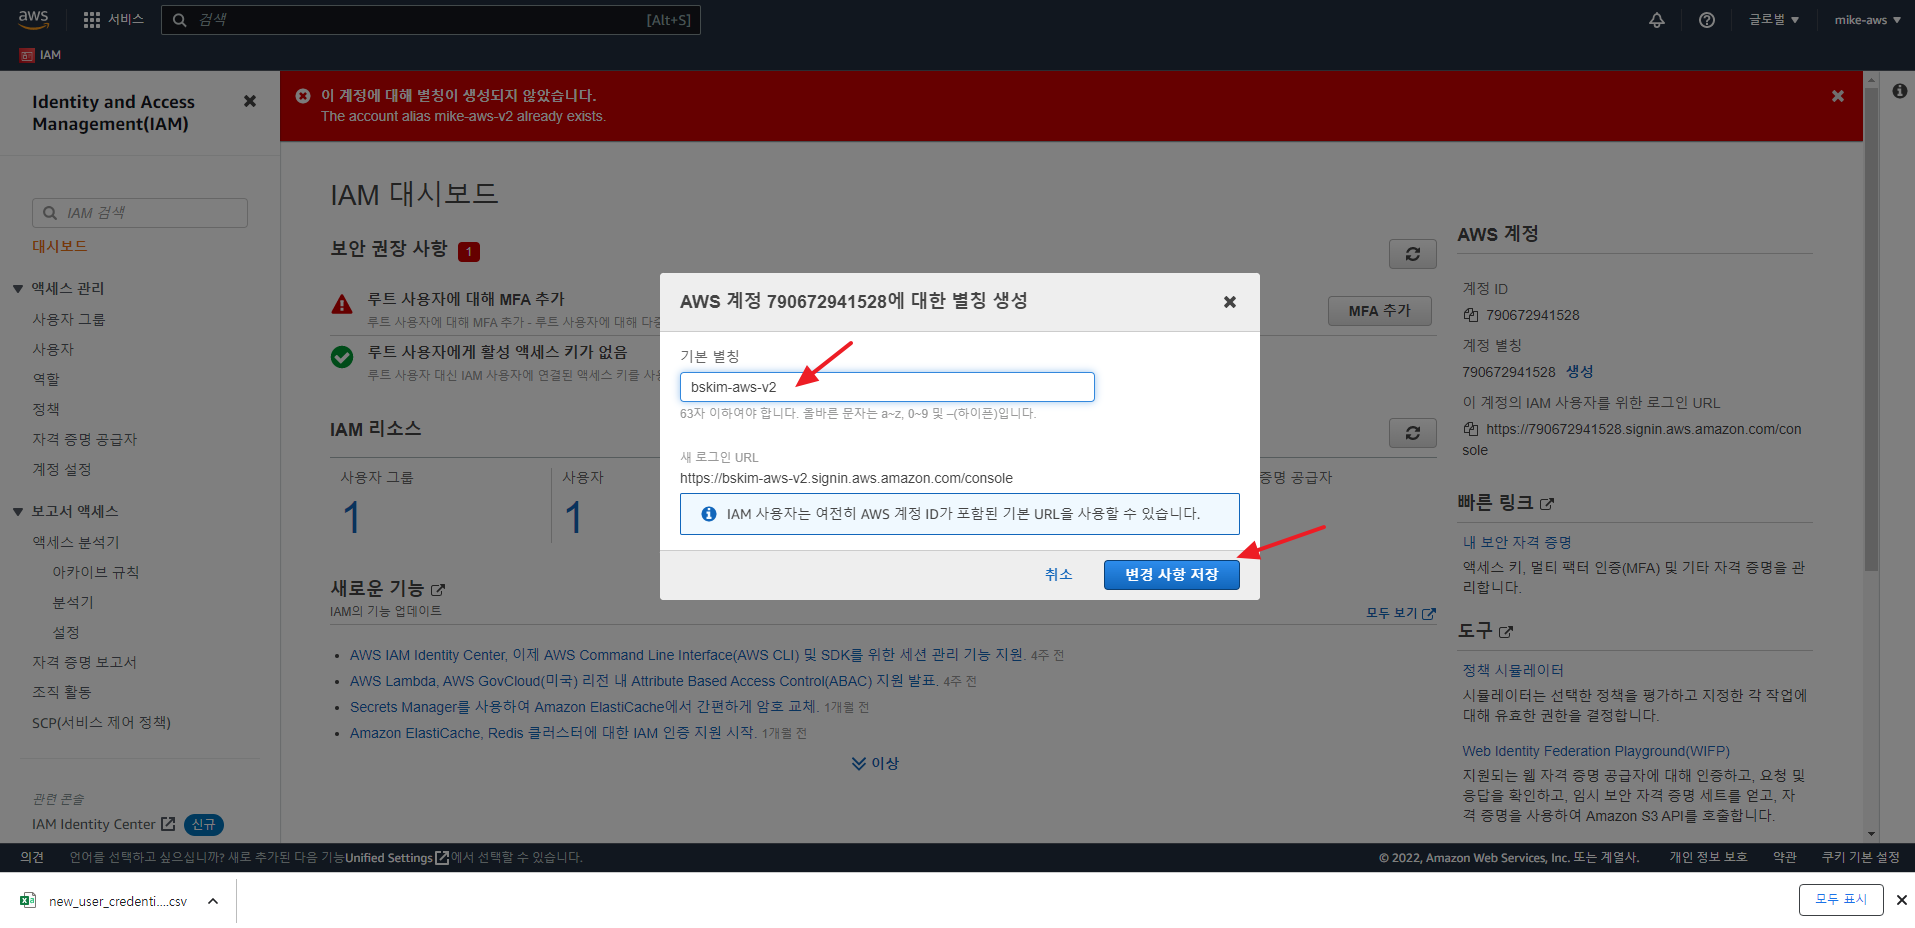Expand the download item options arrow
This screenshot has width=1915, height=928.
213,901
